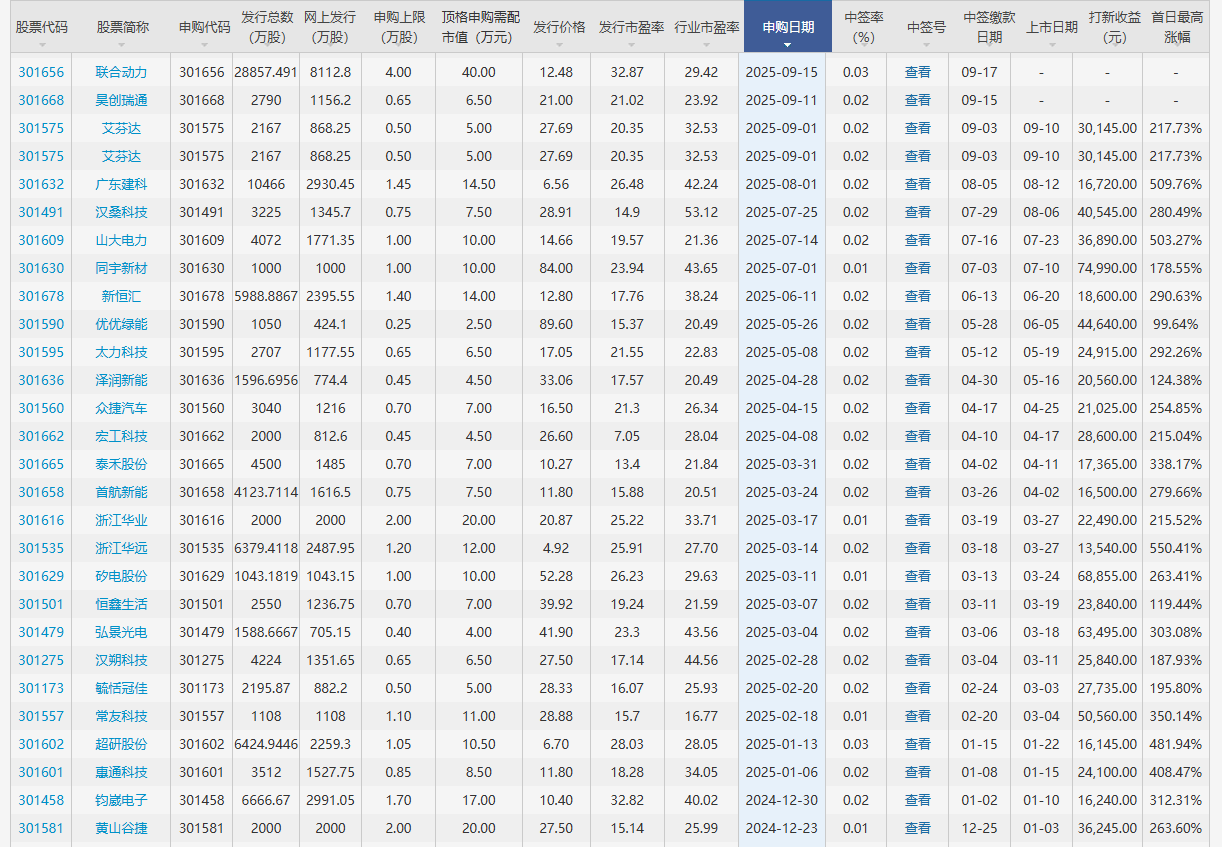Click 查看 in the 惠通科技 row

(x=918, y=772)
